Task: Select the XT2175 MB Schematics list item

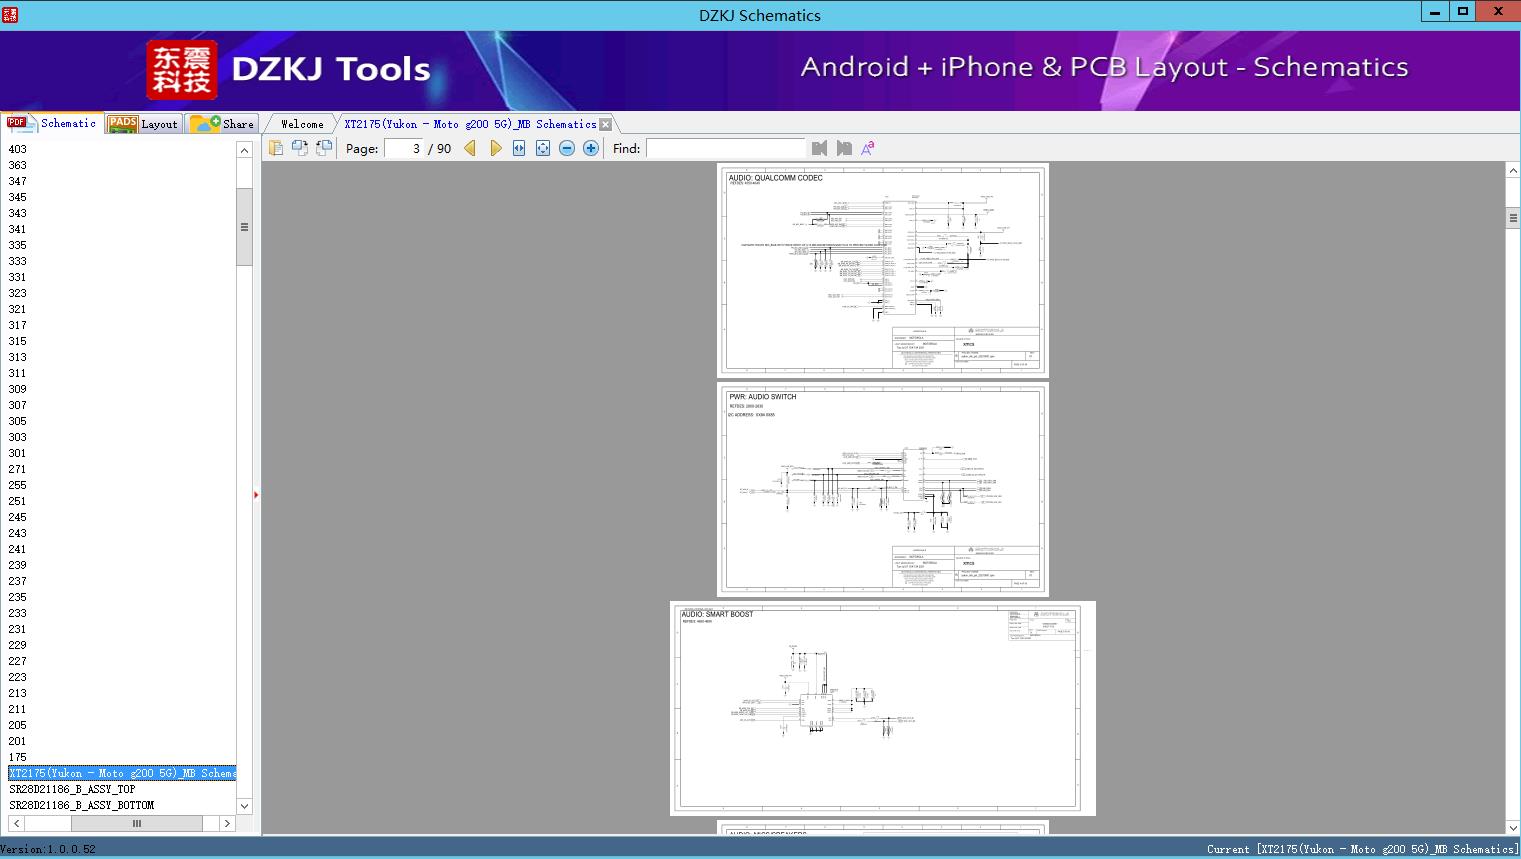Action: (x=122, y=773)
